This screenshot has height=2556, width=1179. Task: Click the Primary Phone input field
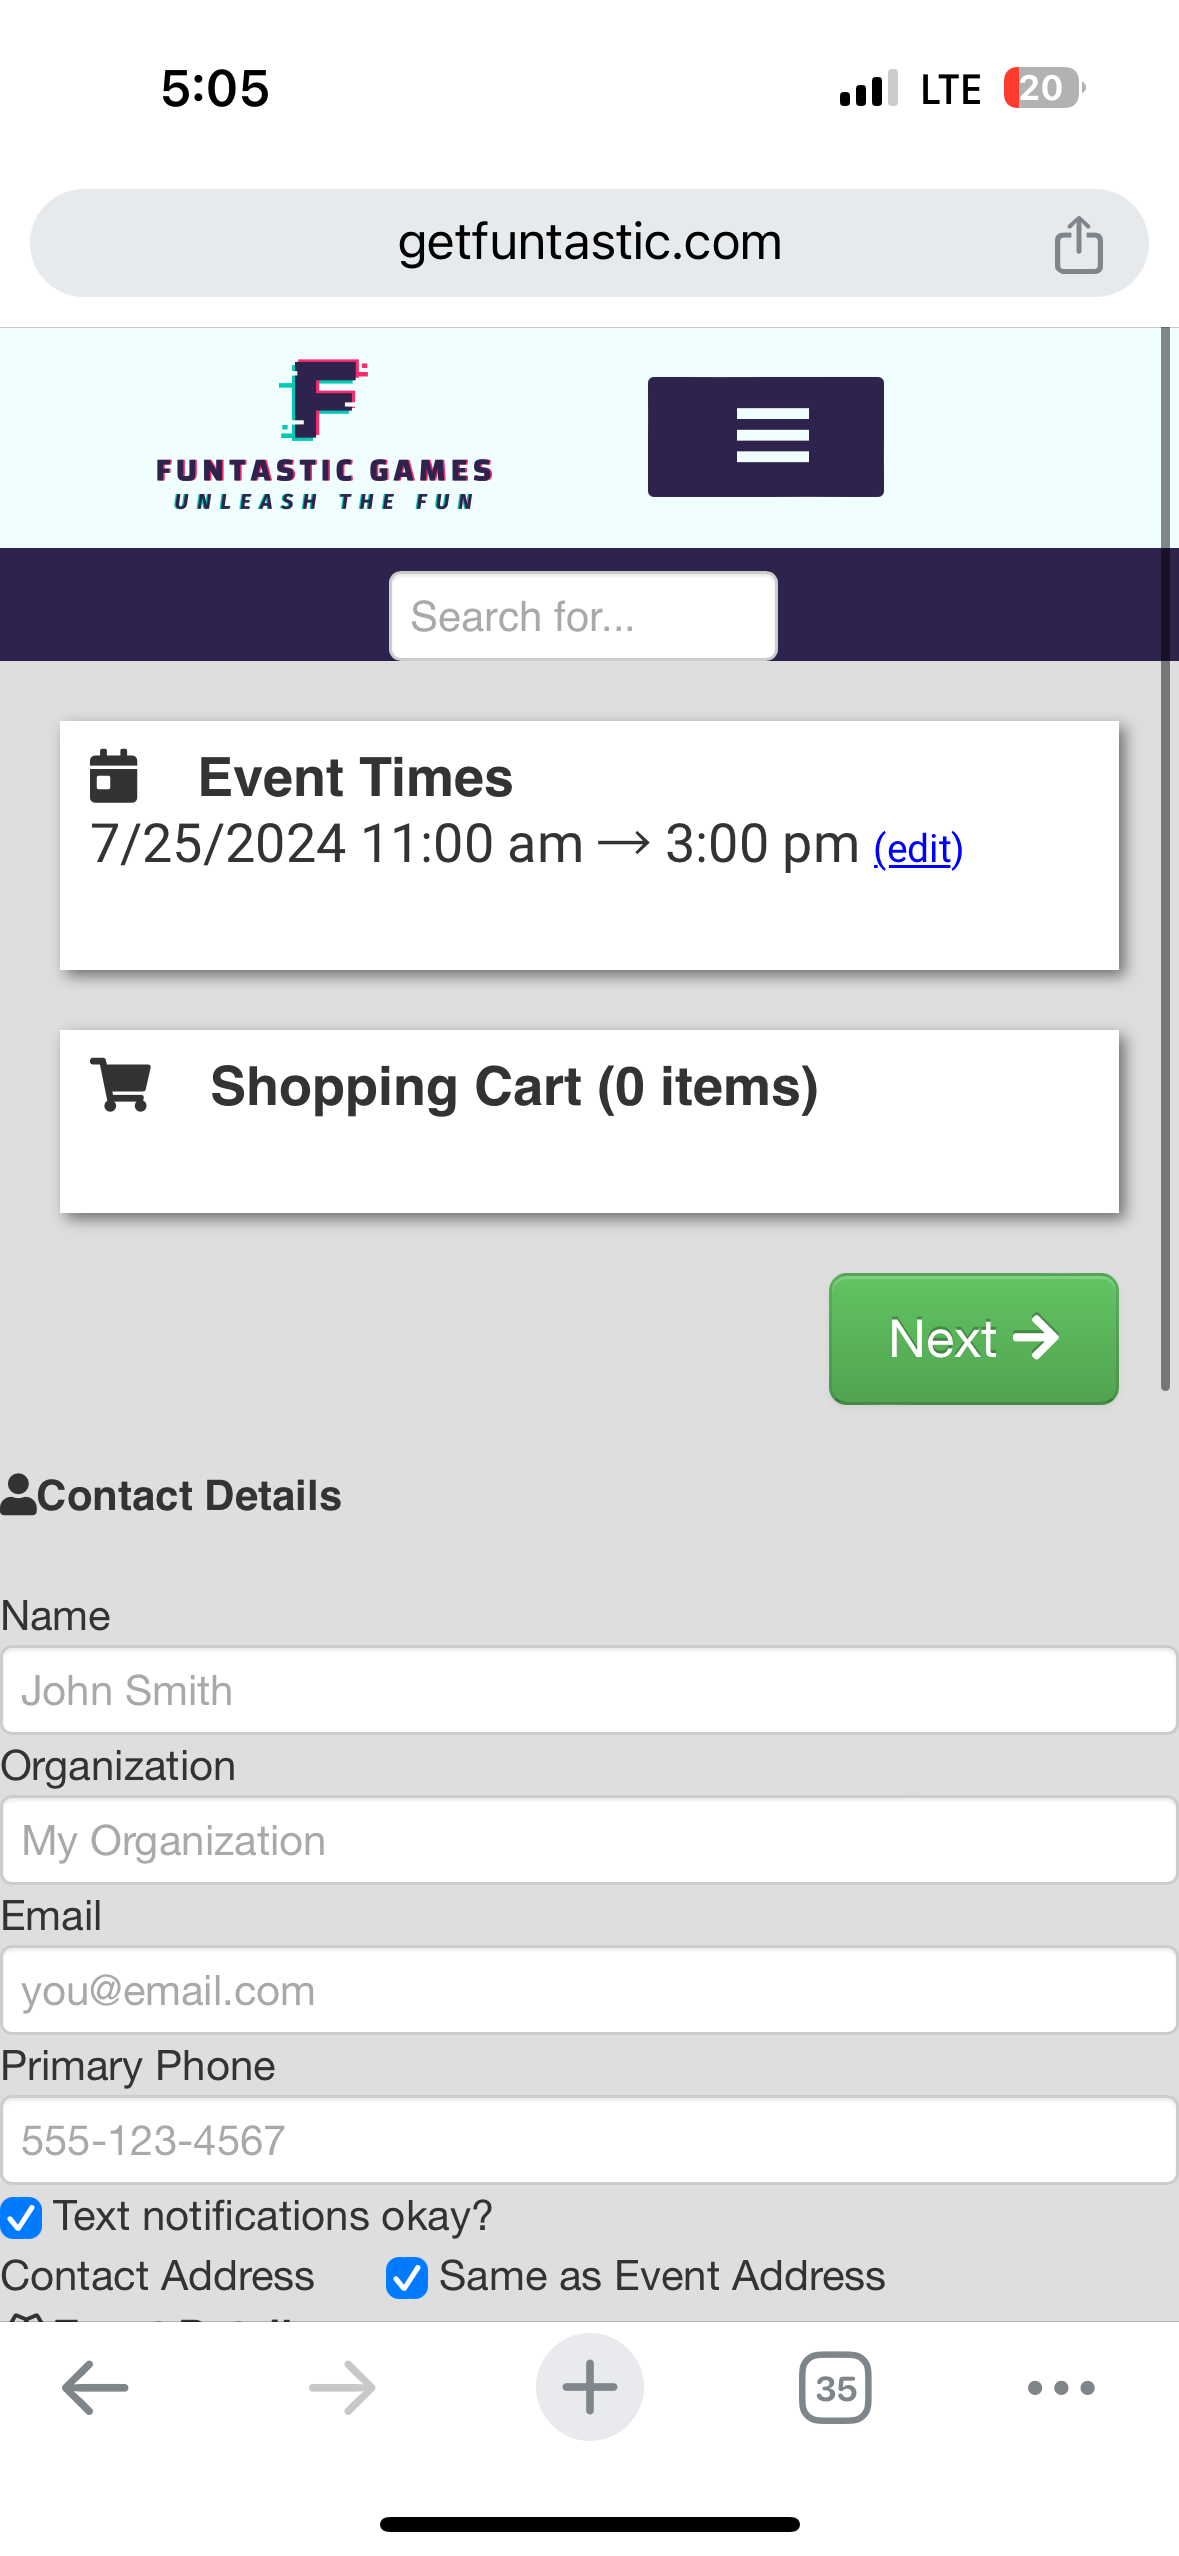(589, 2140)
